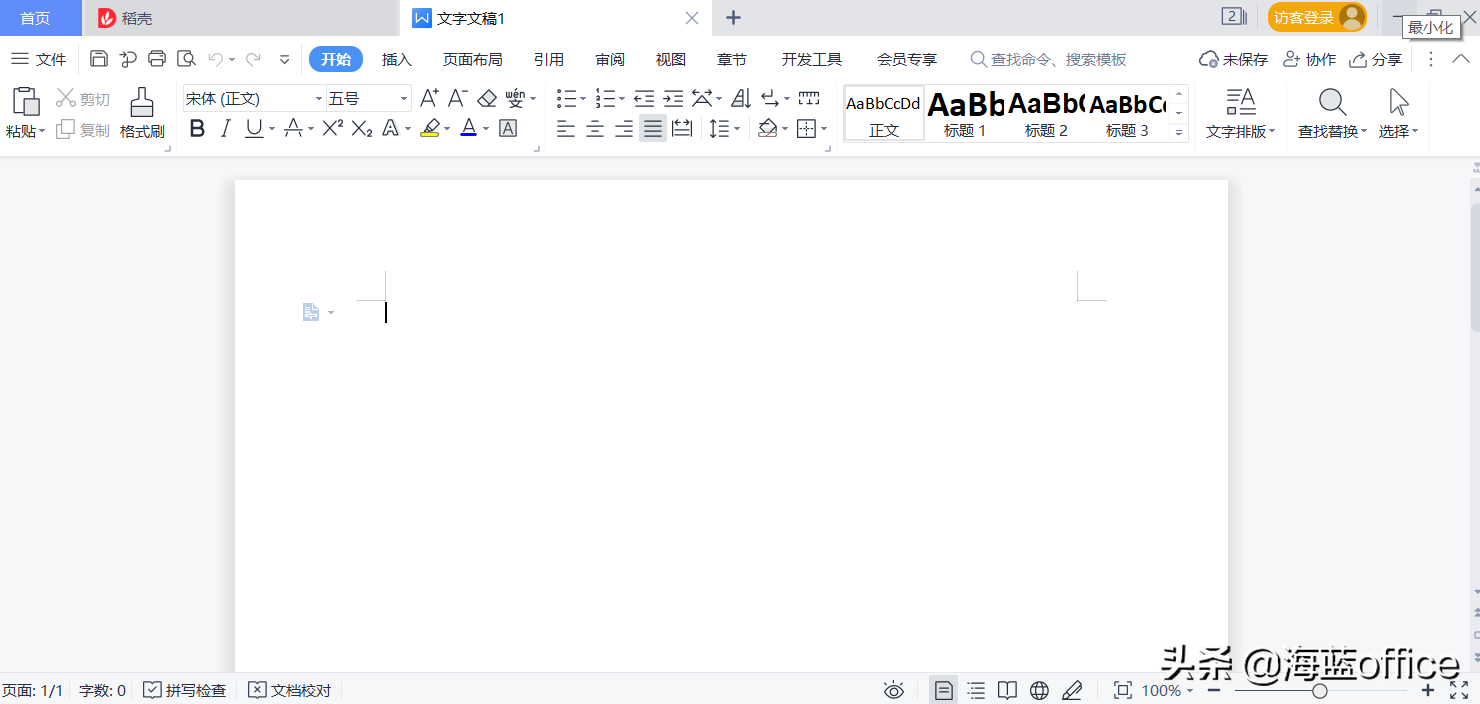Click the Save icon in quick toolbar

click(98, 59)
